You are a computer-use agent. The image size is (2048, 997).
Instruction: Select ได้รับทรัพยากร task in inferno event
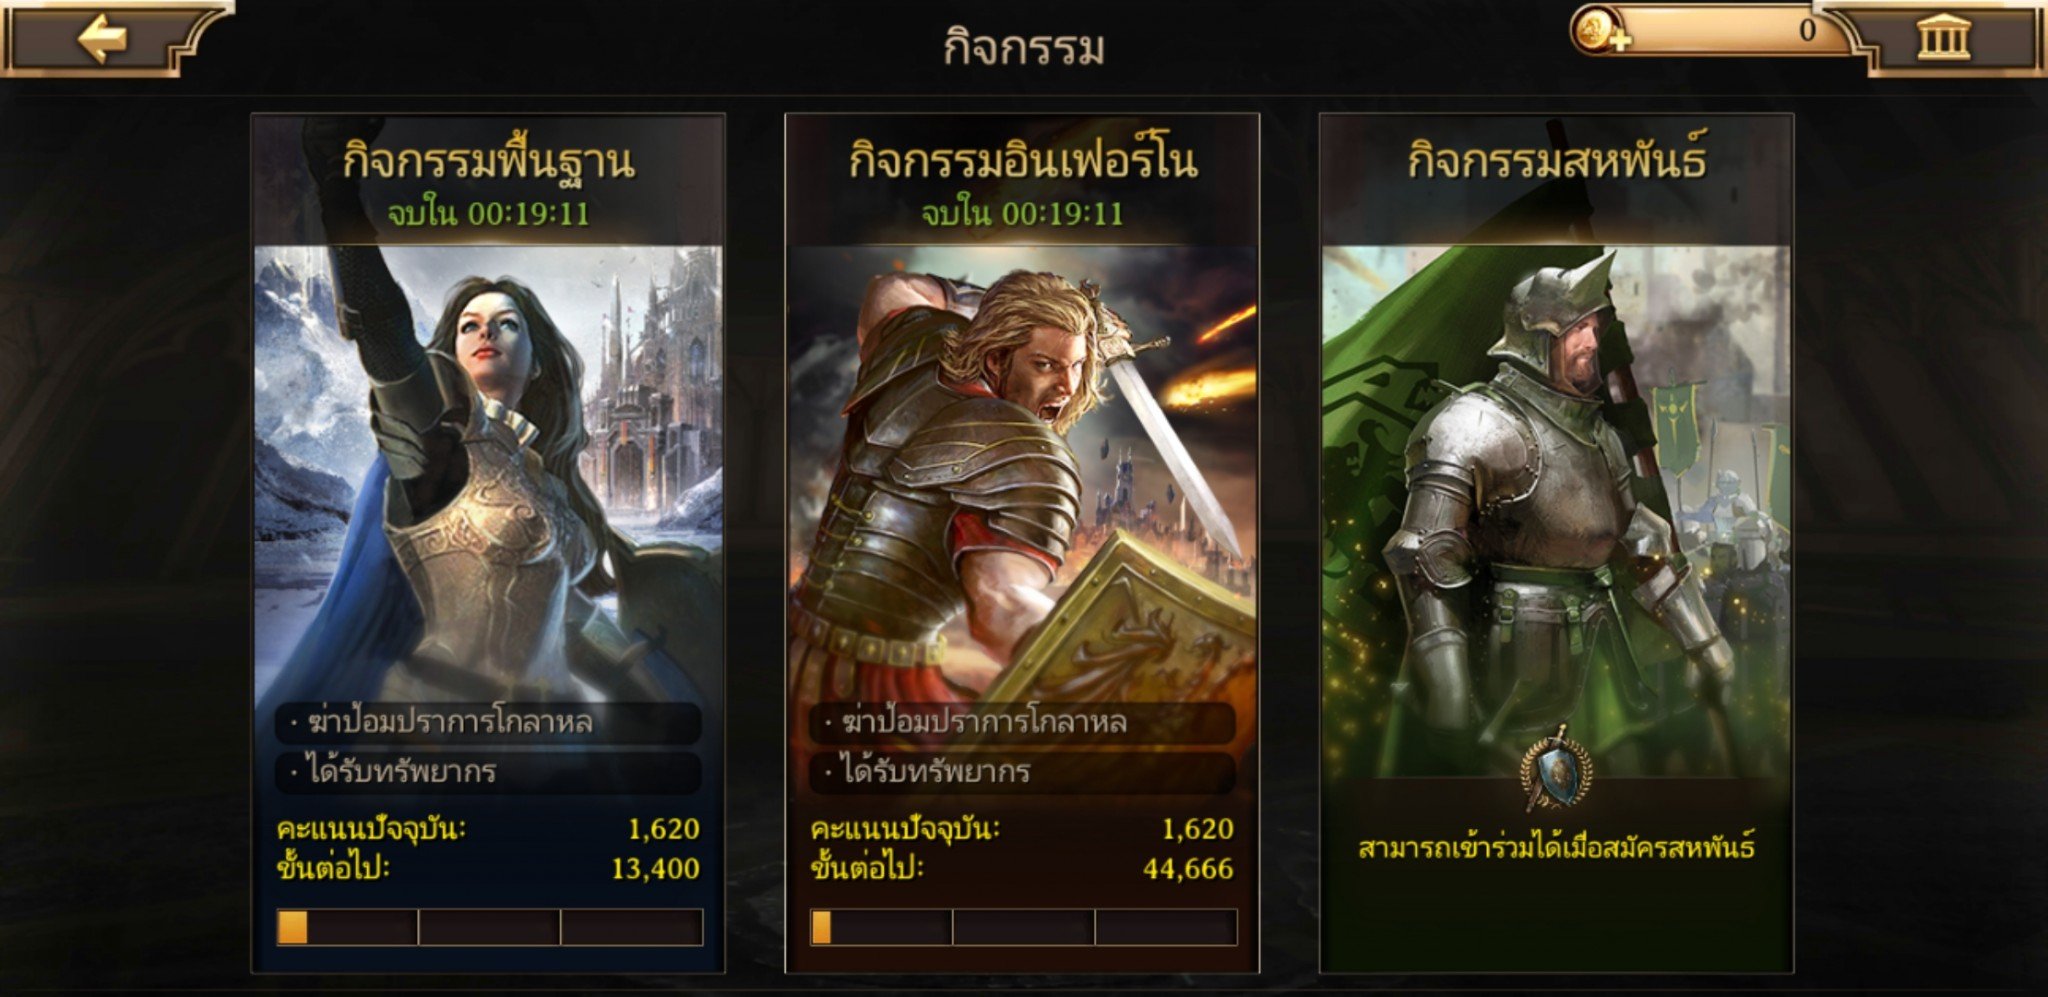[1022, 772]
